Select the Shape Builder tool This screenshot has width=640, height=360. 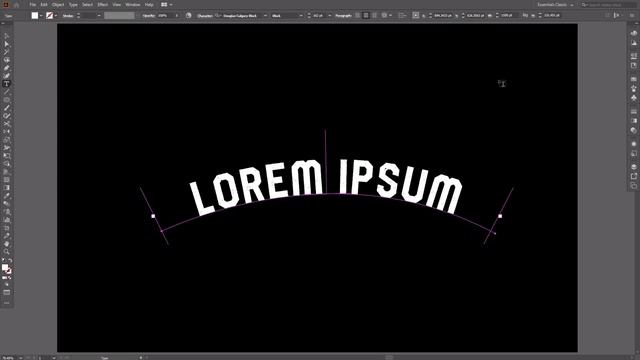coord(7,164)
